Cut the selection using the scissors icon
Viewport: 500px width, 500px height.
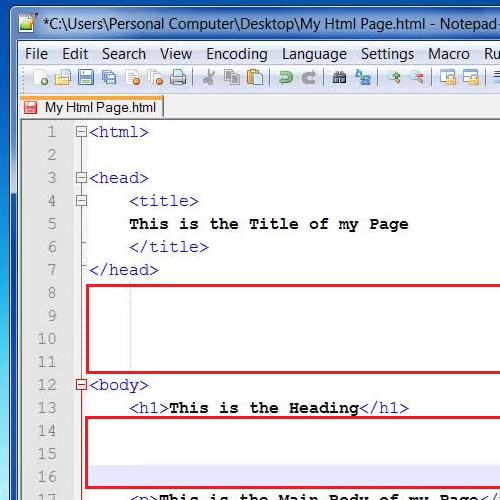pyautogui.click(x=209, y=77)
